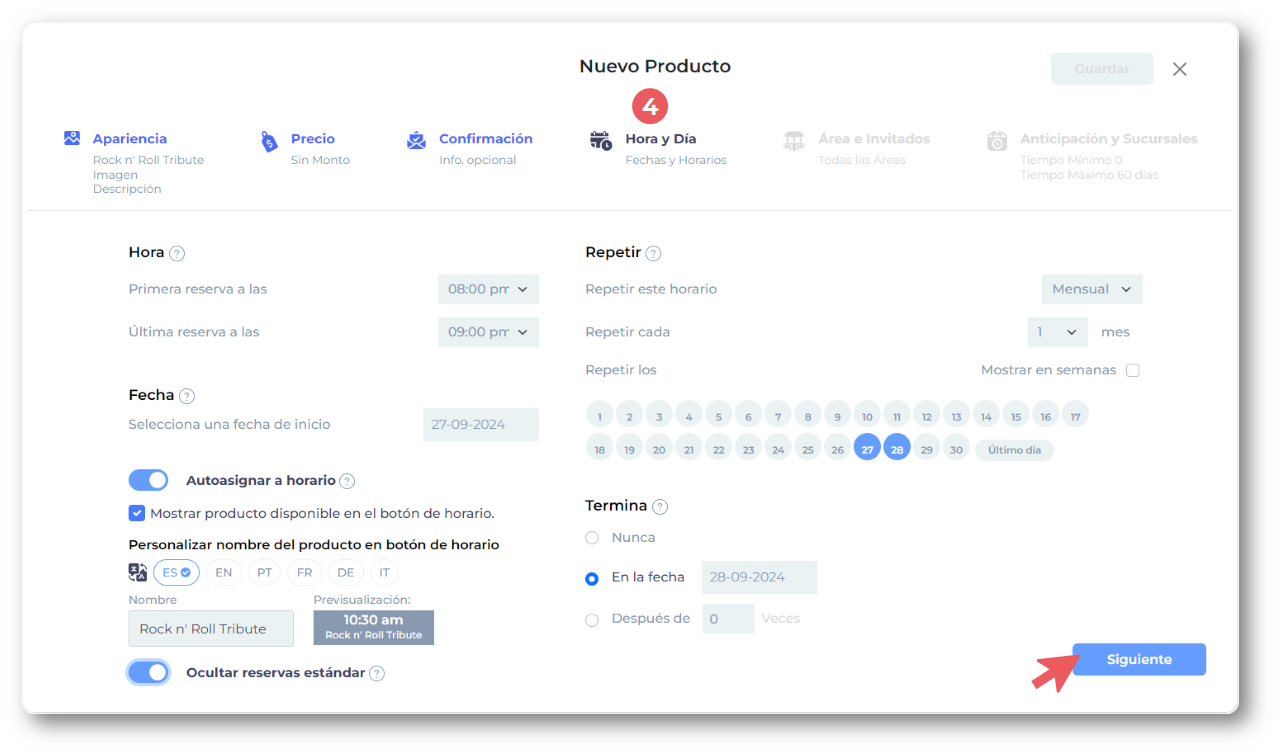Select day 1 in the month grid

point(599,417)
